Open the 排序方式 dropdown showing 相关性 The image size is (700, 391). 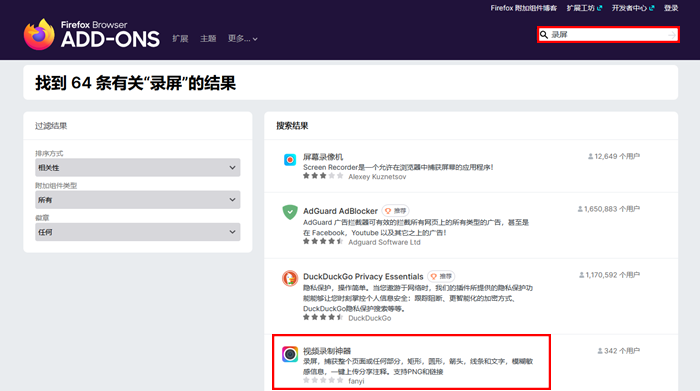tap(138, 167)
